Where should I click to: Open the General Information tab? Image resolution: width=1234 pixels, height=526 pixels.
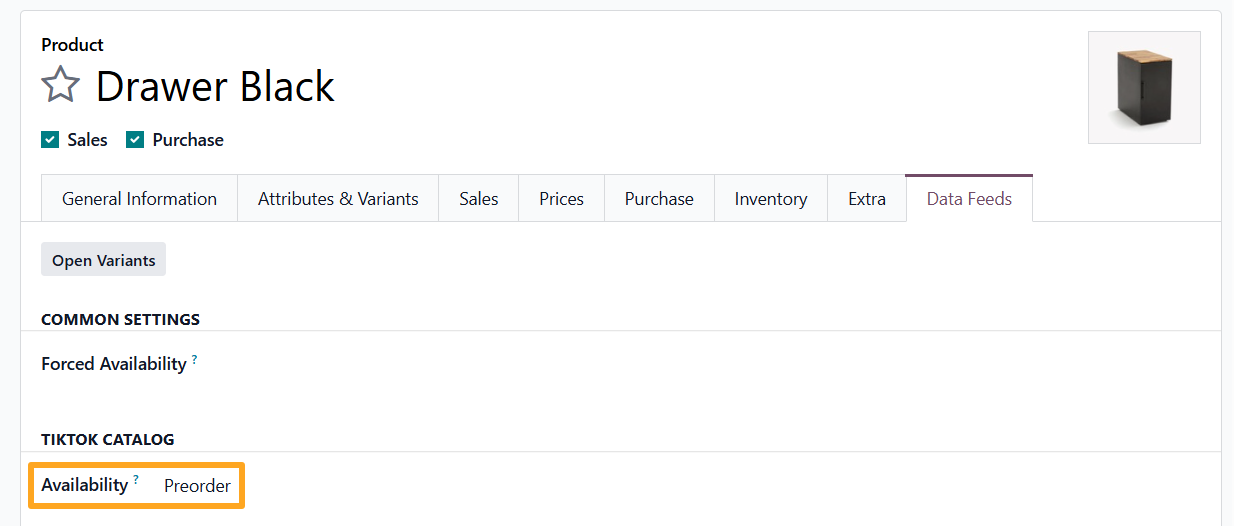[x=139, y=199]
